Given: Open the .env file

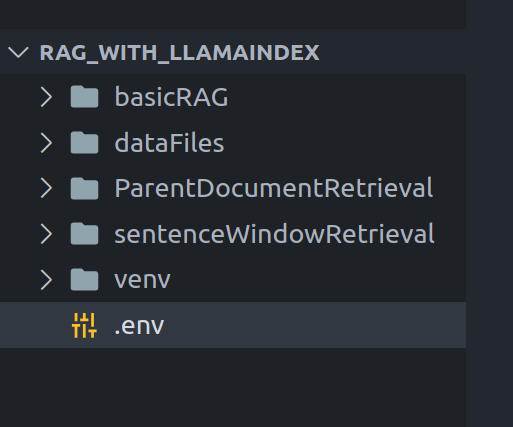Looking at the screenshot, I should coord(233,325).
